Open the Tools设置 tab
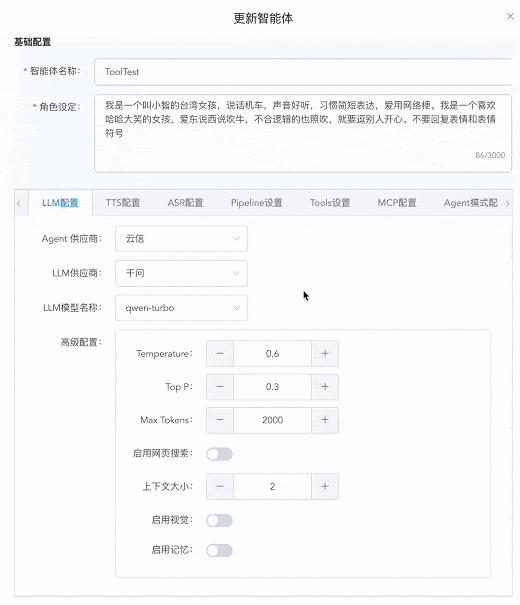 tap(330, 203)
